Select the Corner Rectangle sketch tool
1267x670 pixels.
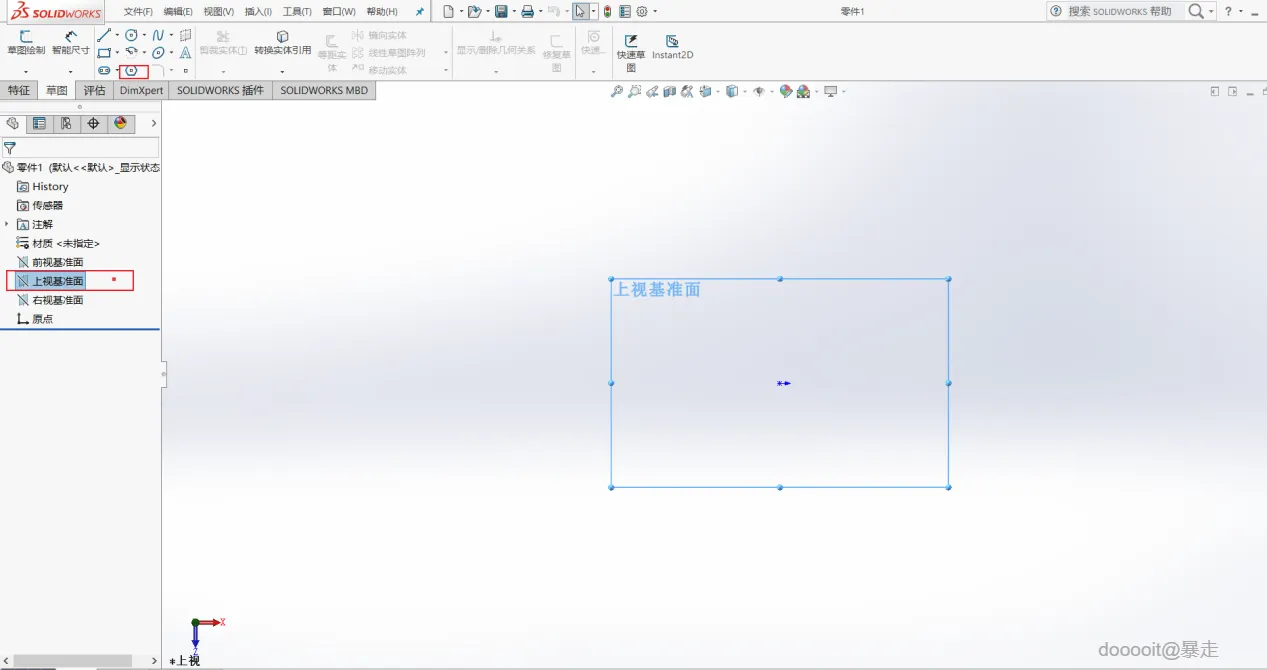click(104, 52)
